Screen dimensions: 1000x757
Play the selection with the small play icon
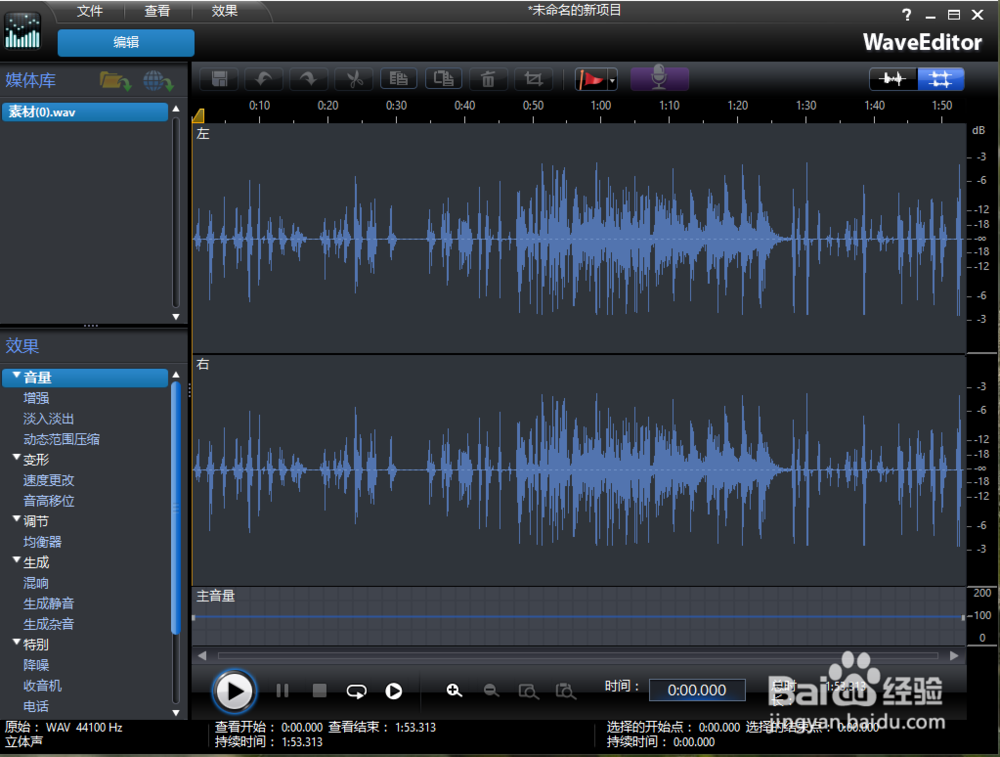[393, 691]
